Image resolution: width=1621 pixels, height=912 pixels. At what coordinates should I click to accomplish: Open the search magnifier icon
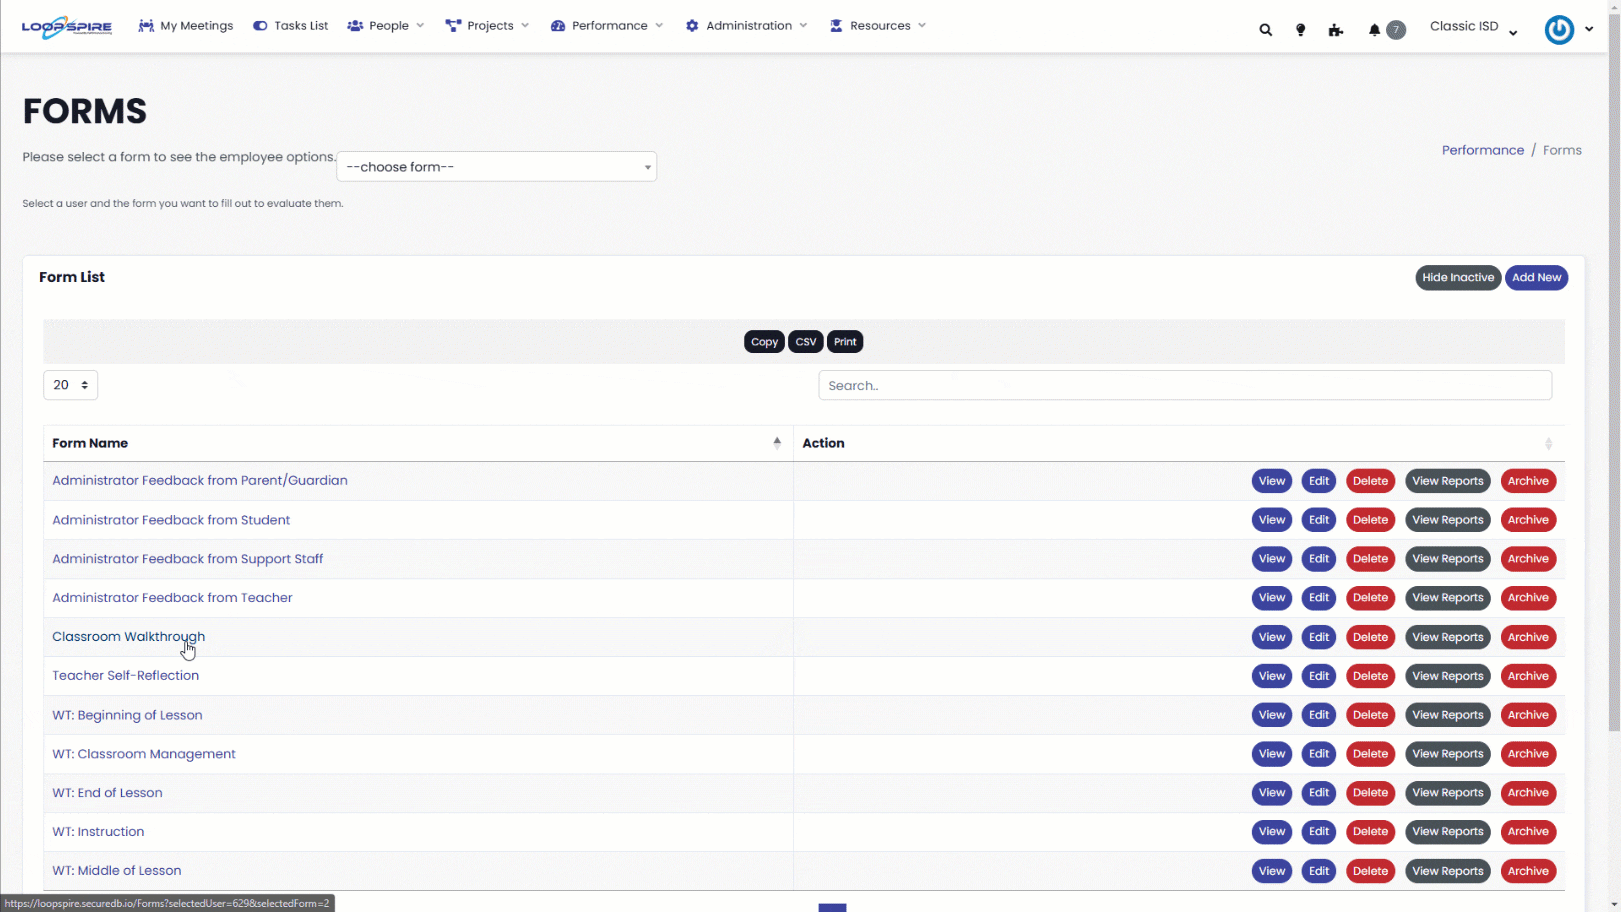[x=1265, y=30]
